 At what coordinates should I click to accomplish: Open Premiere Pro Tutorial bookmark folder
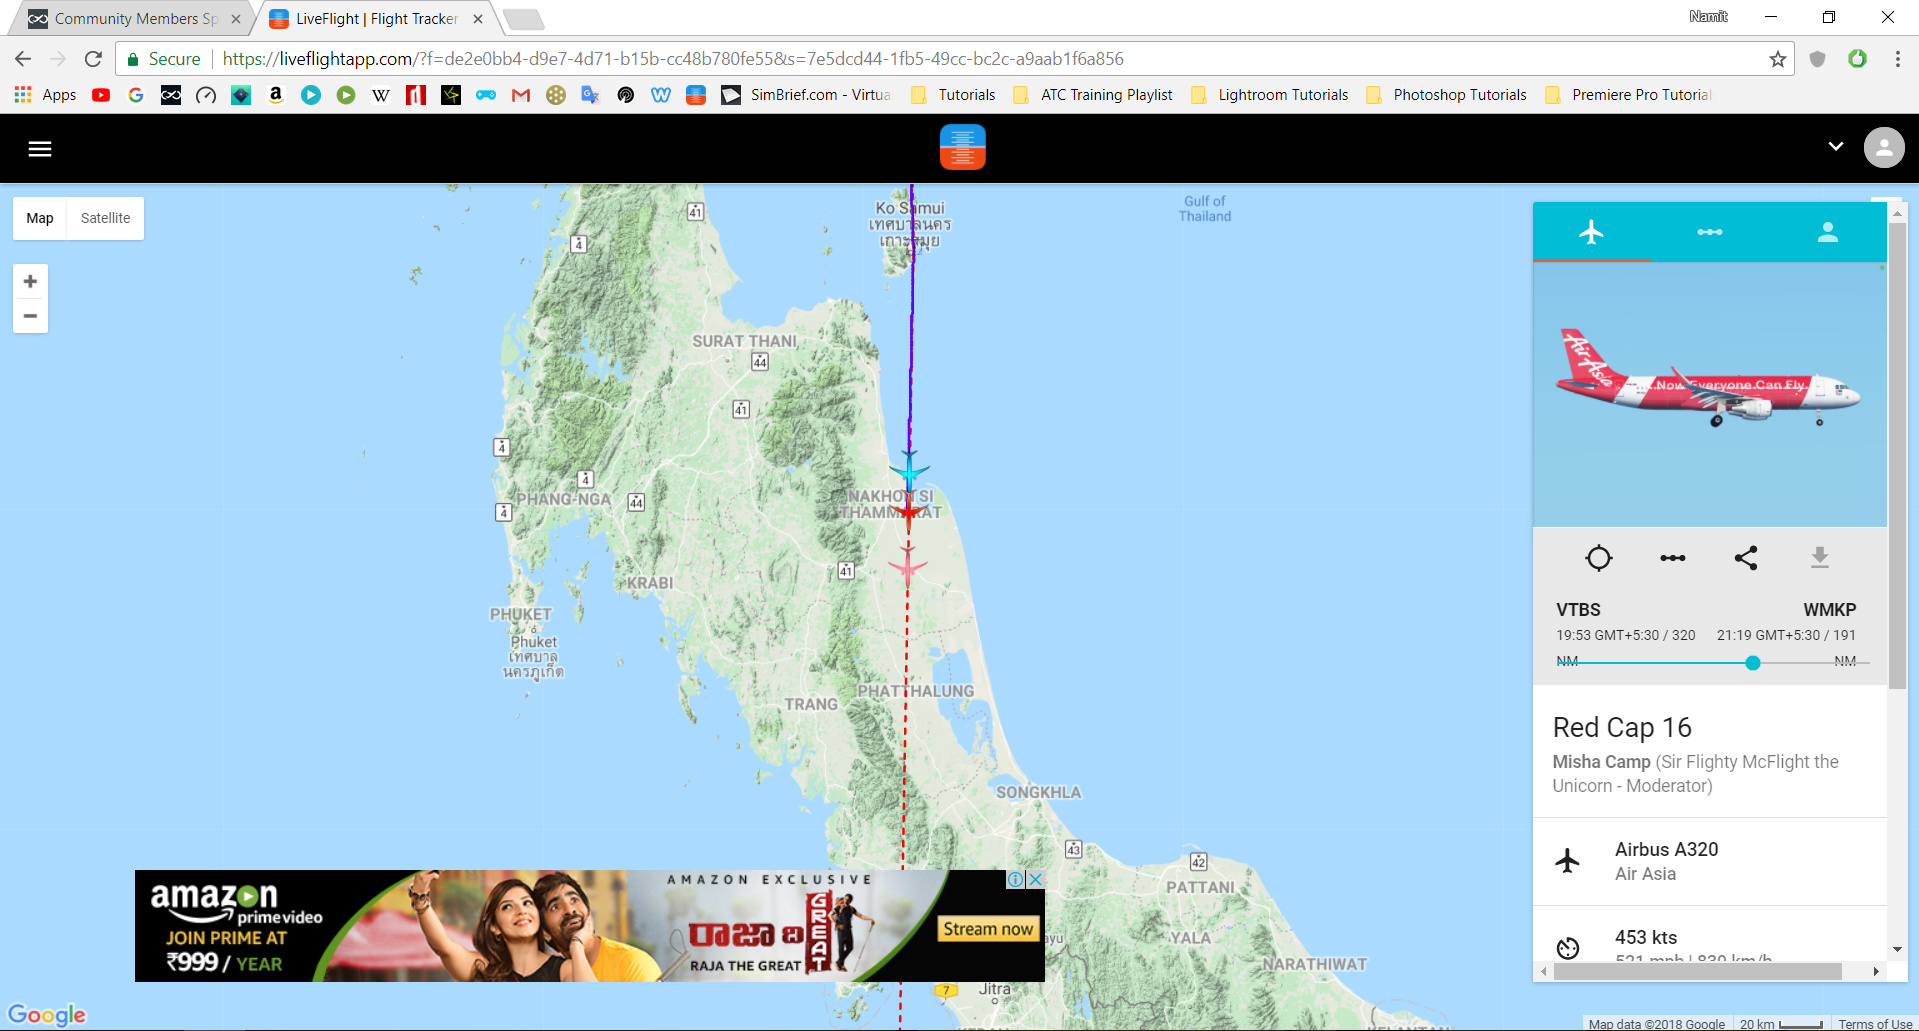(x=1628, y=95)
